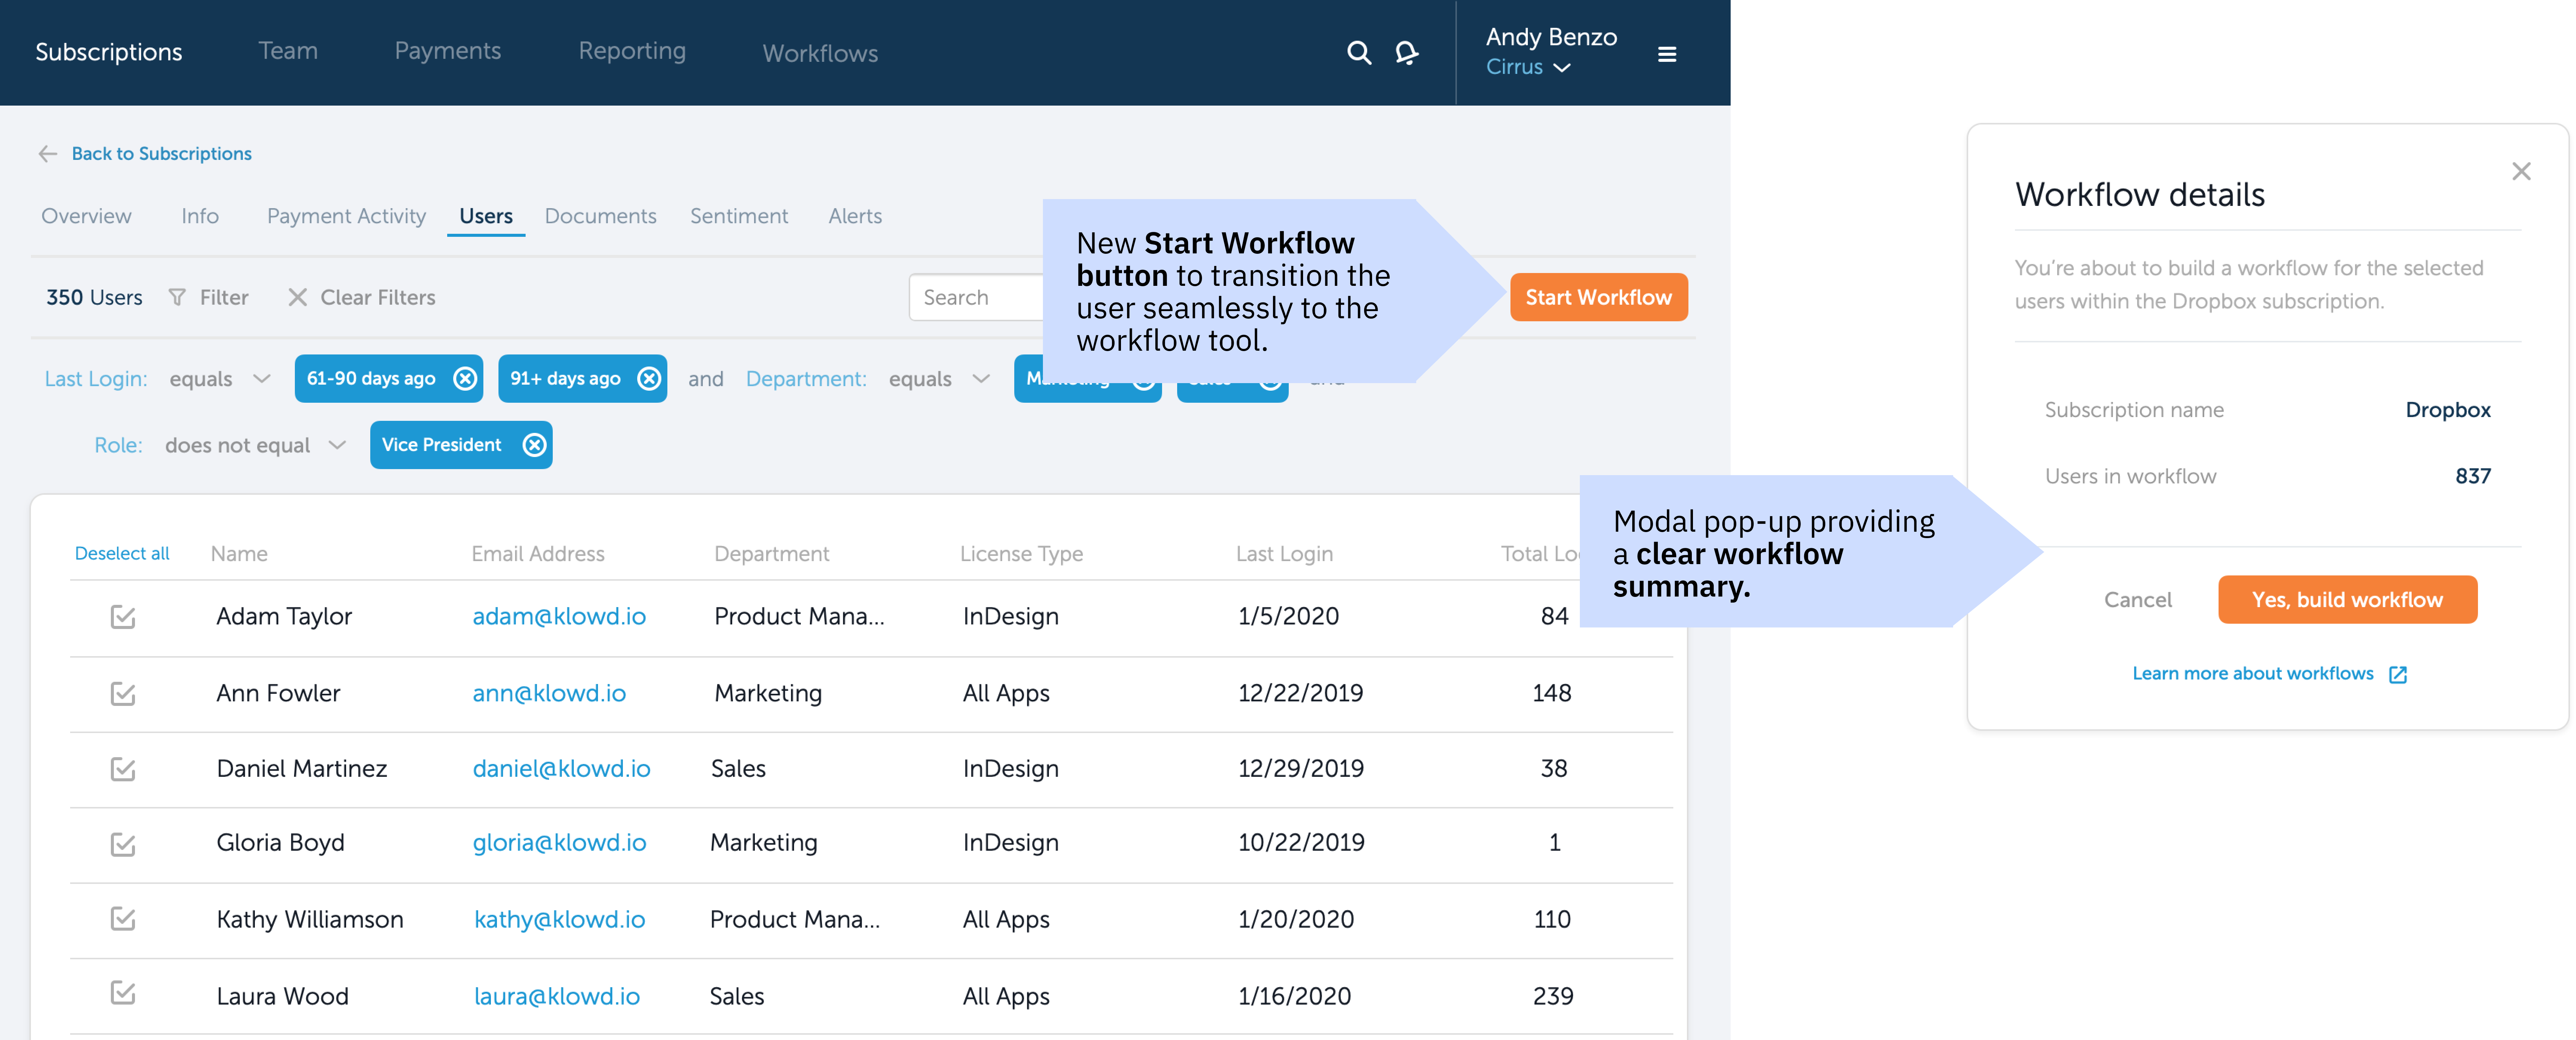This screenshot has width=2576, height=1040.
Task: Switch to the Sentiment tab
Action: (739, 216)
